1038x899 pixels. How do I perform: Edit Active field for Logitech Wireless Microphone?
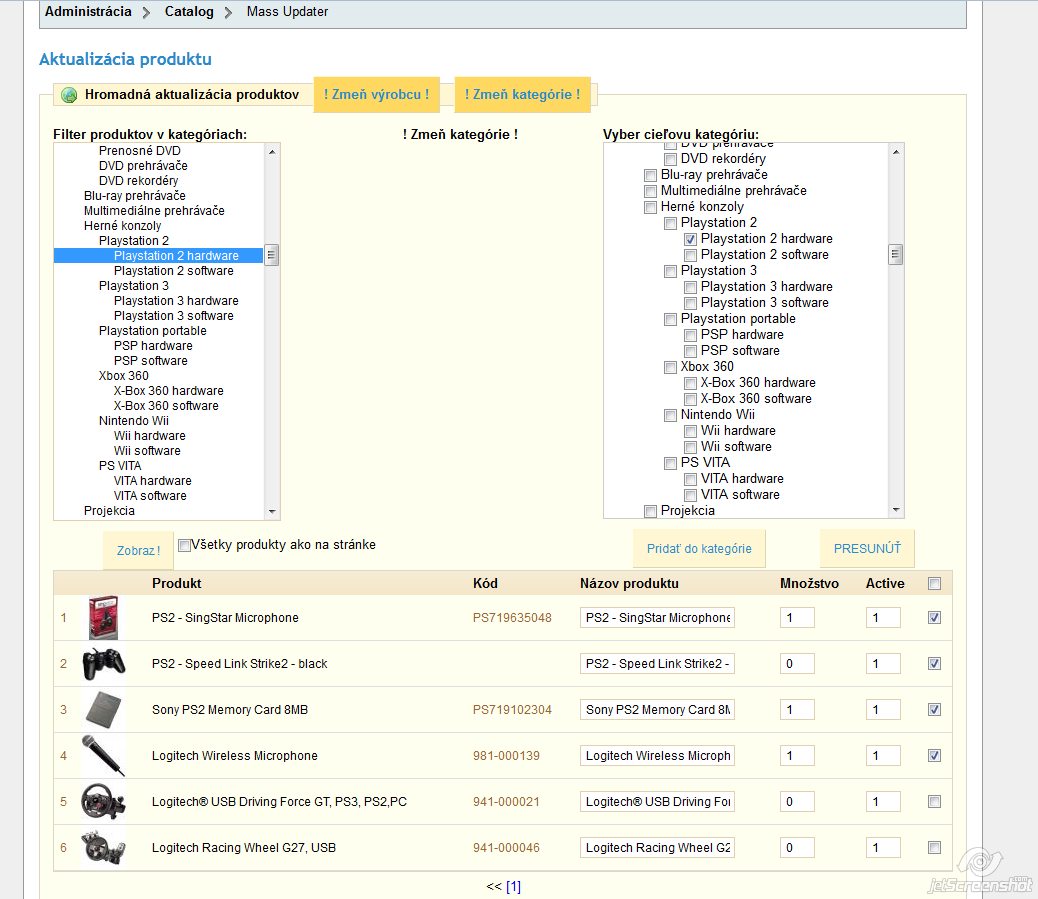click(x=883, y=755)
